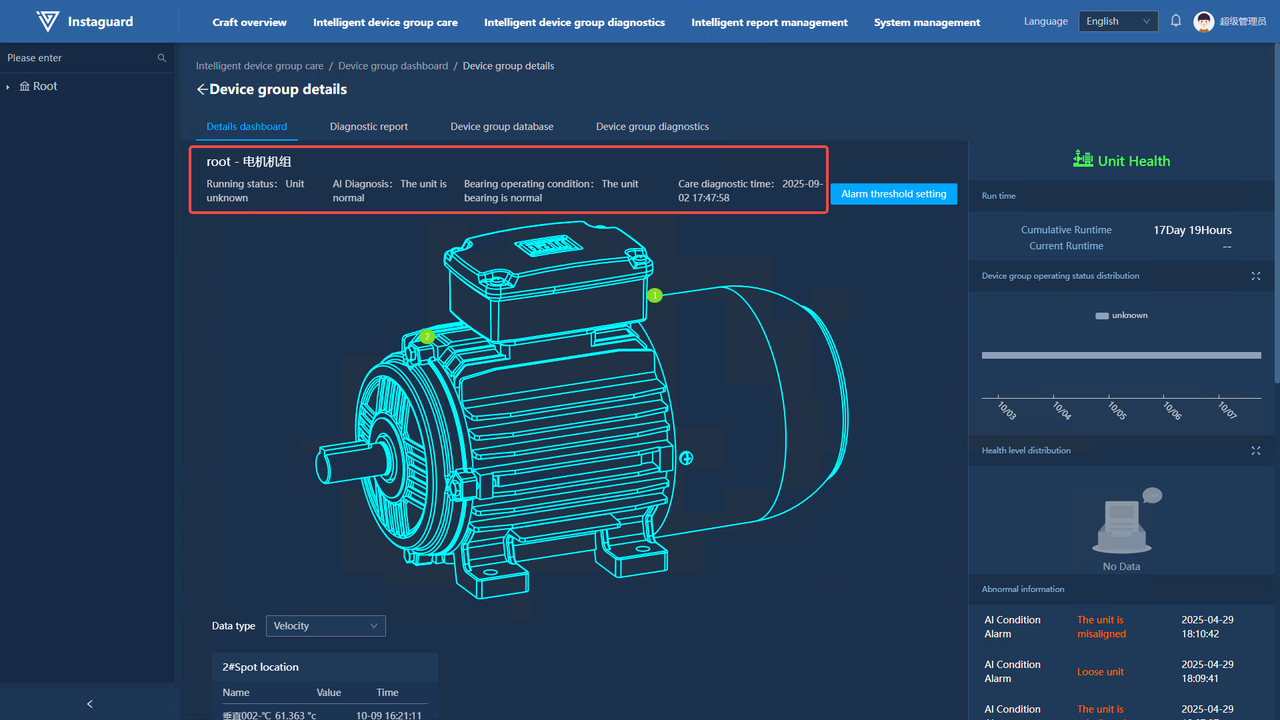Select measuring point 1 marker on motor
Viewport: 1280px width, 720px height.
[655, 295]
